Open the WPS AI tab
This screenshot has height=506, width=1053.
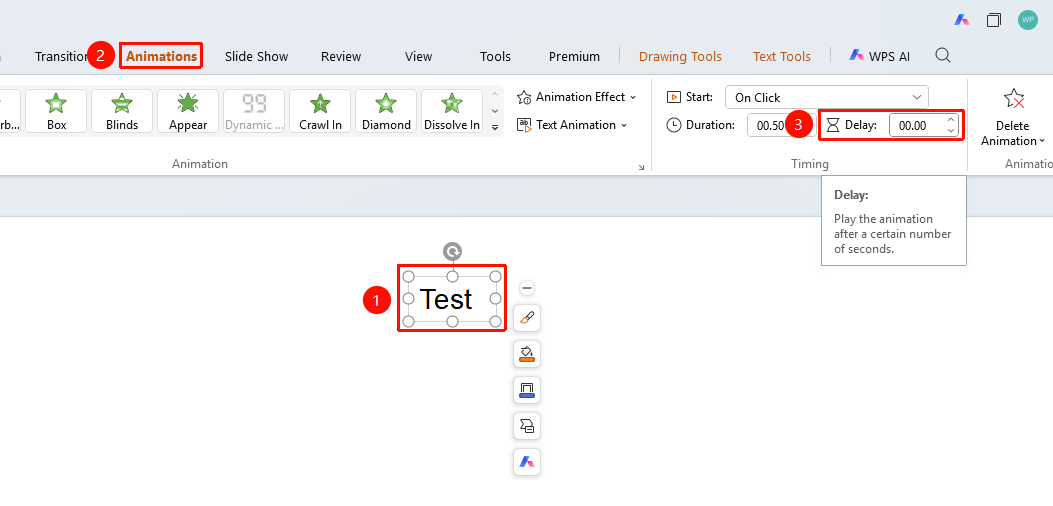tap(879, 56)
